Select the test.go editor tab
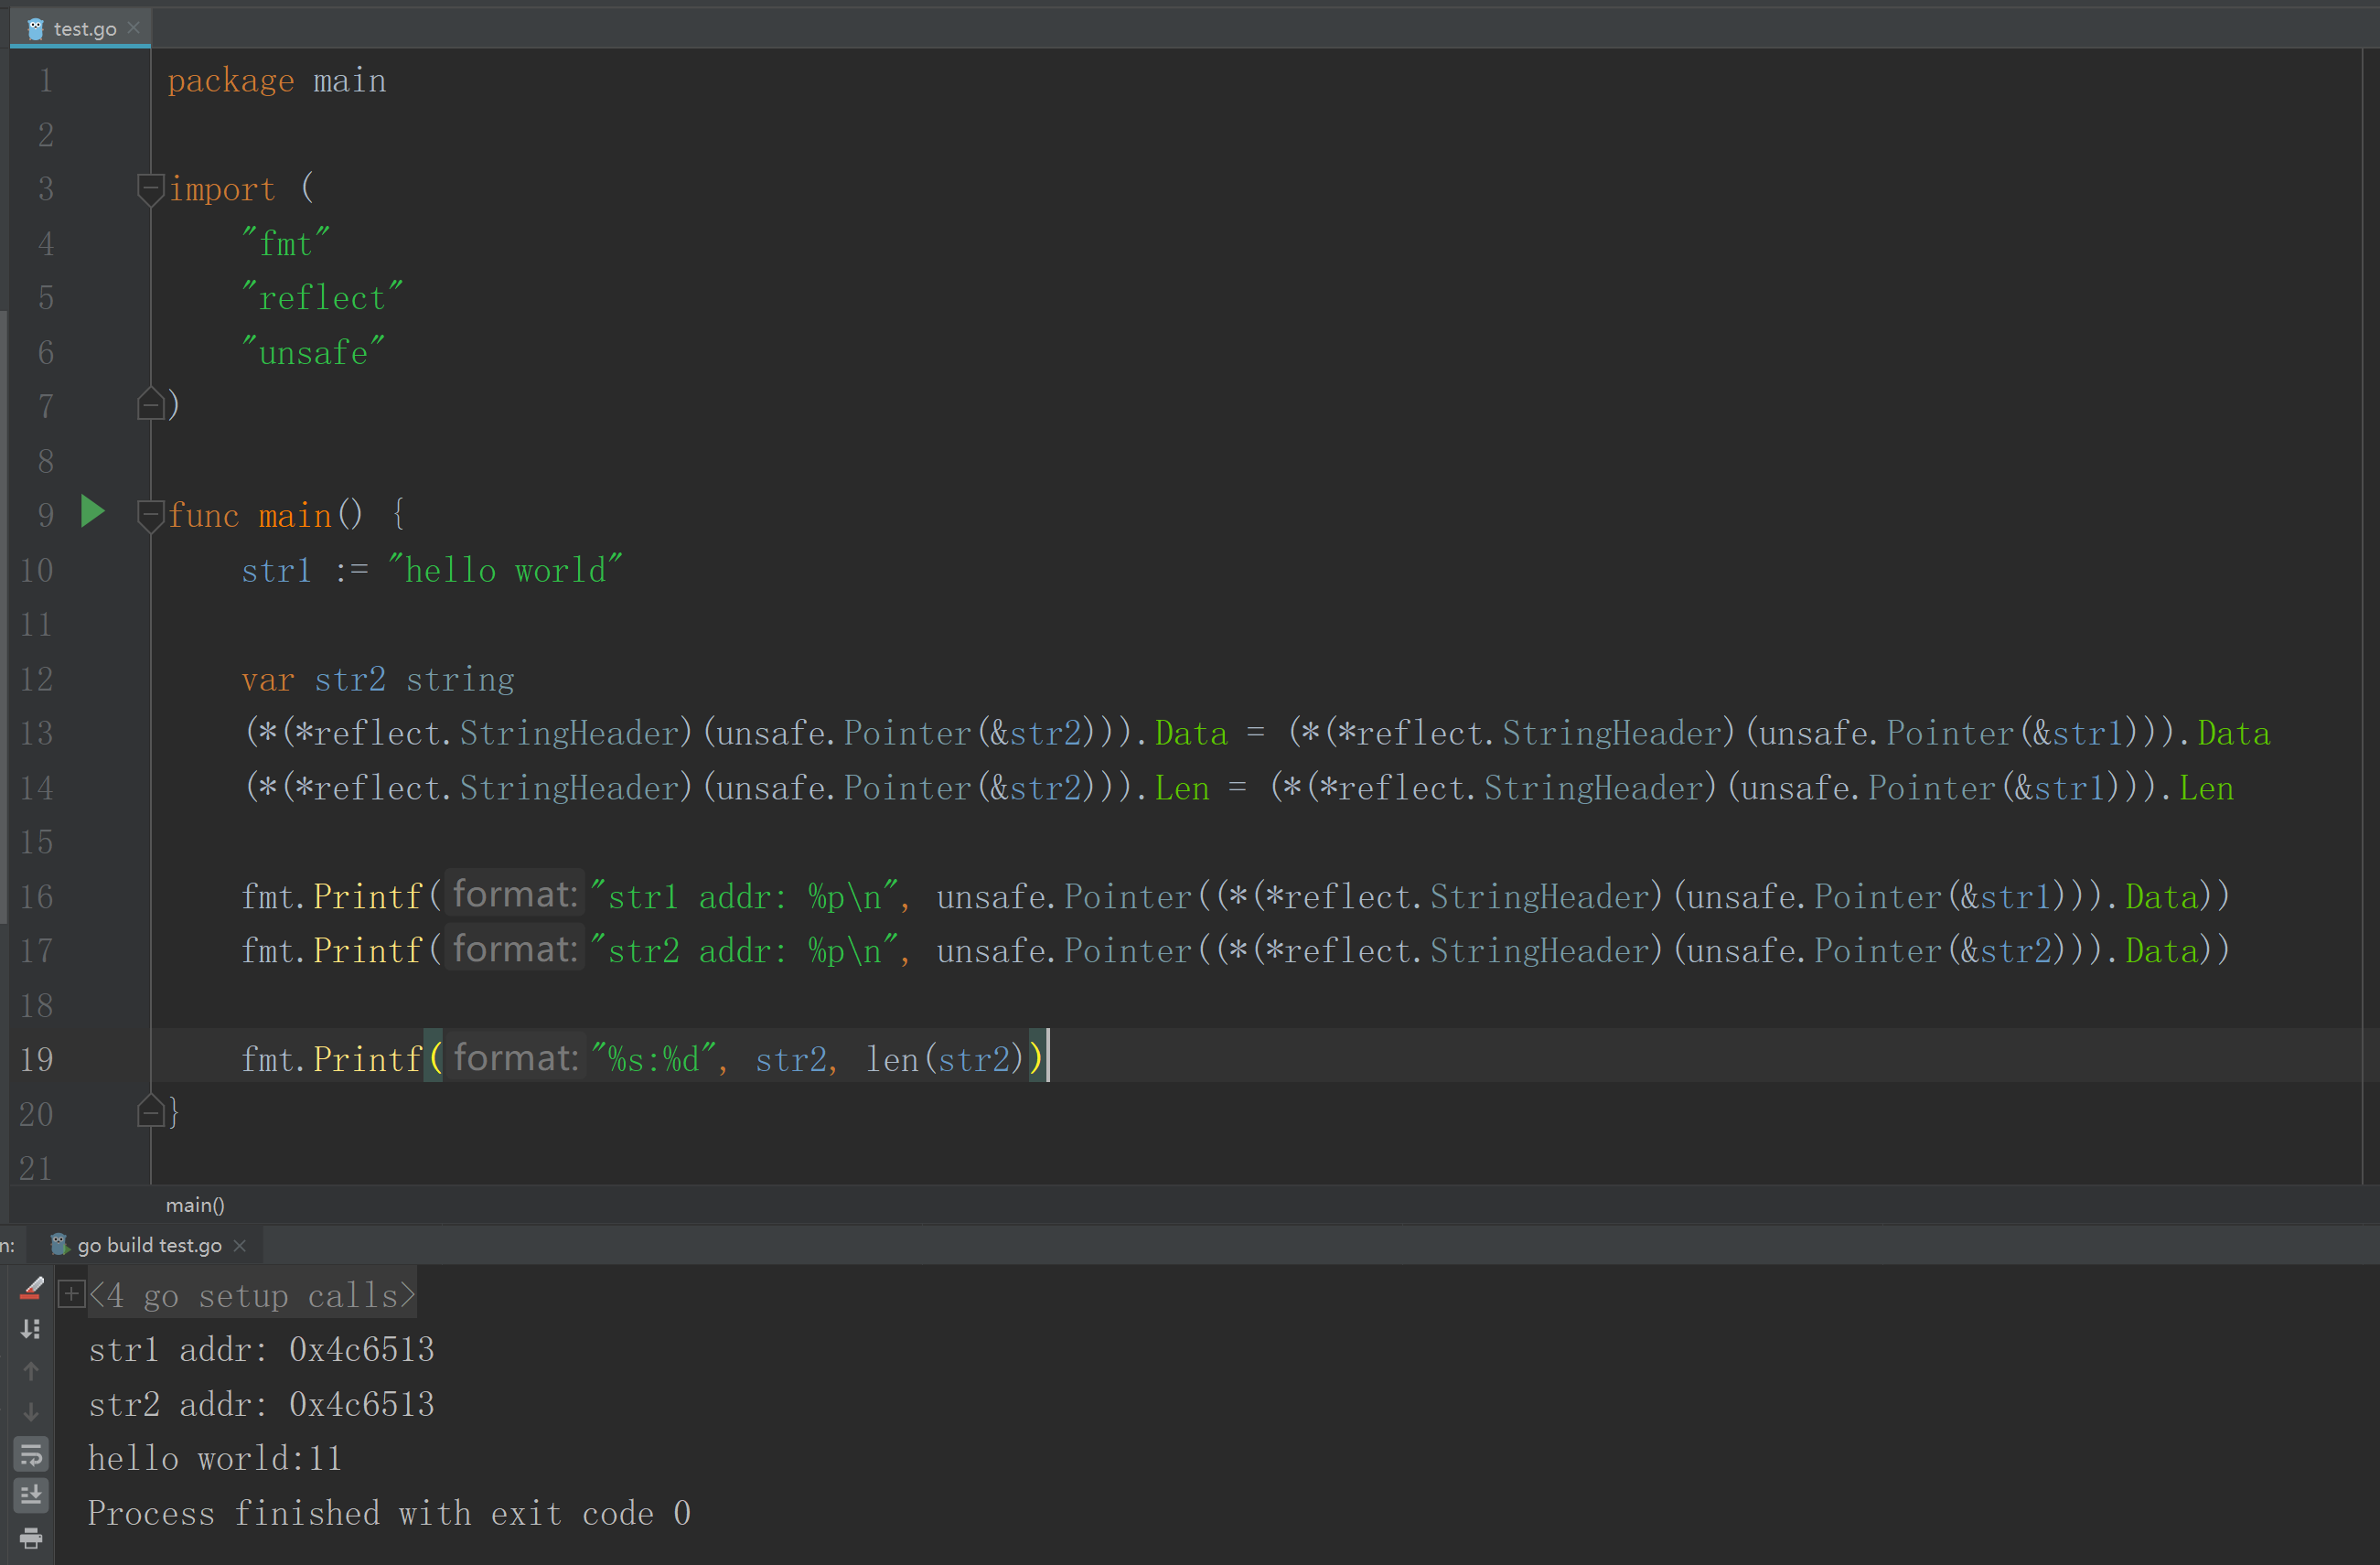 click(84, 29)
